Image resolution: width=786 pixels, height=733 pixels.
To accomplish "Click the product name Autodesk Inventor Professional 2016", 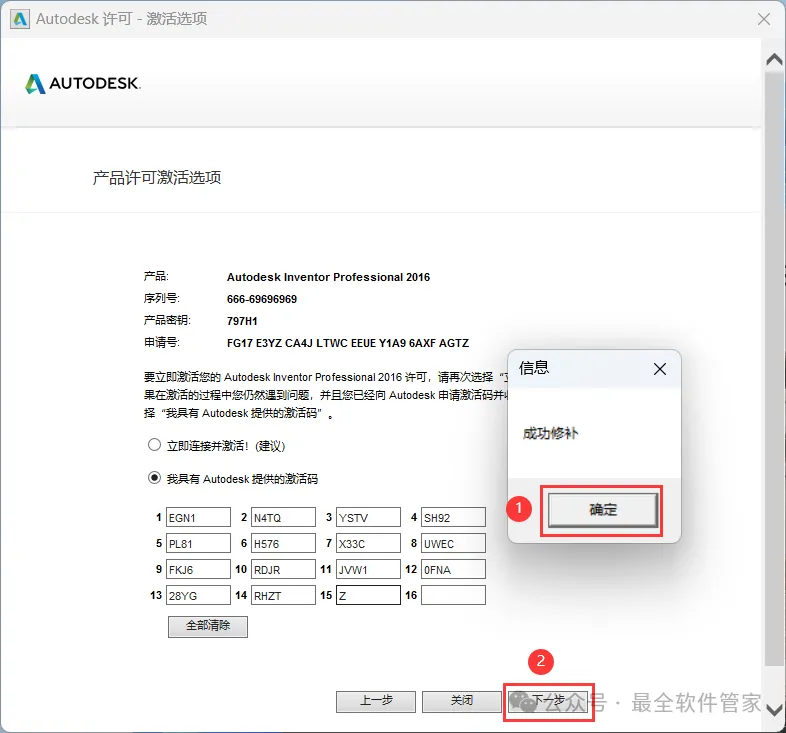I will [328, 277].
